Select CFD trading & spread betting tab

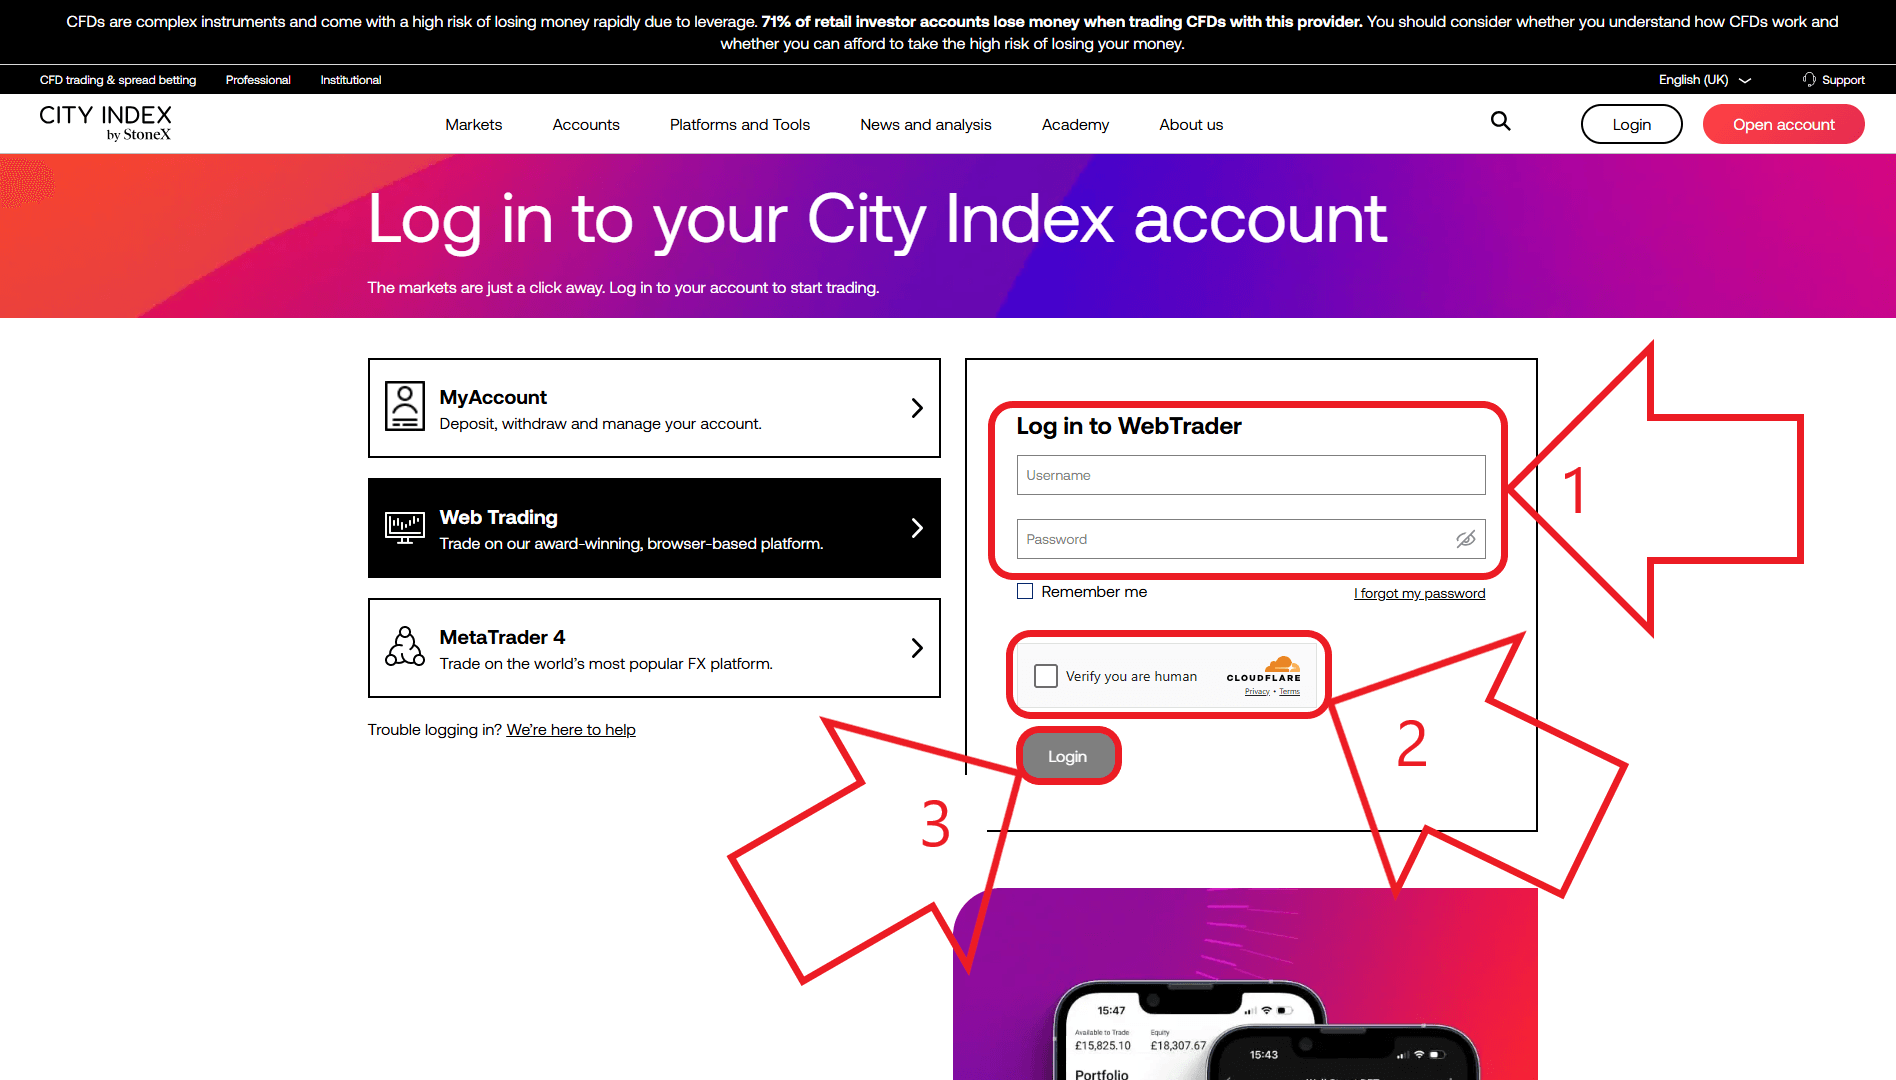click(x=118, y=80)
